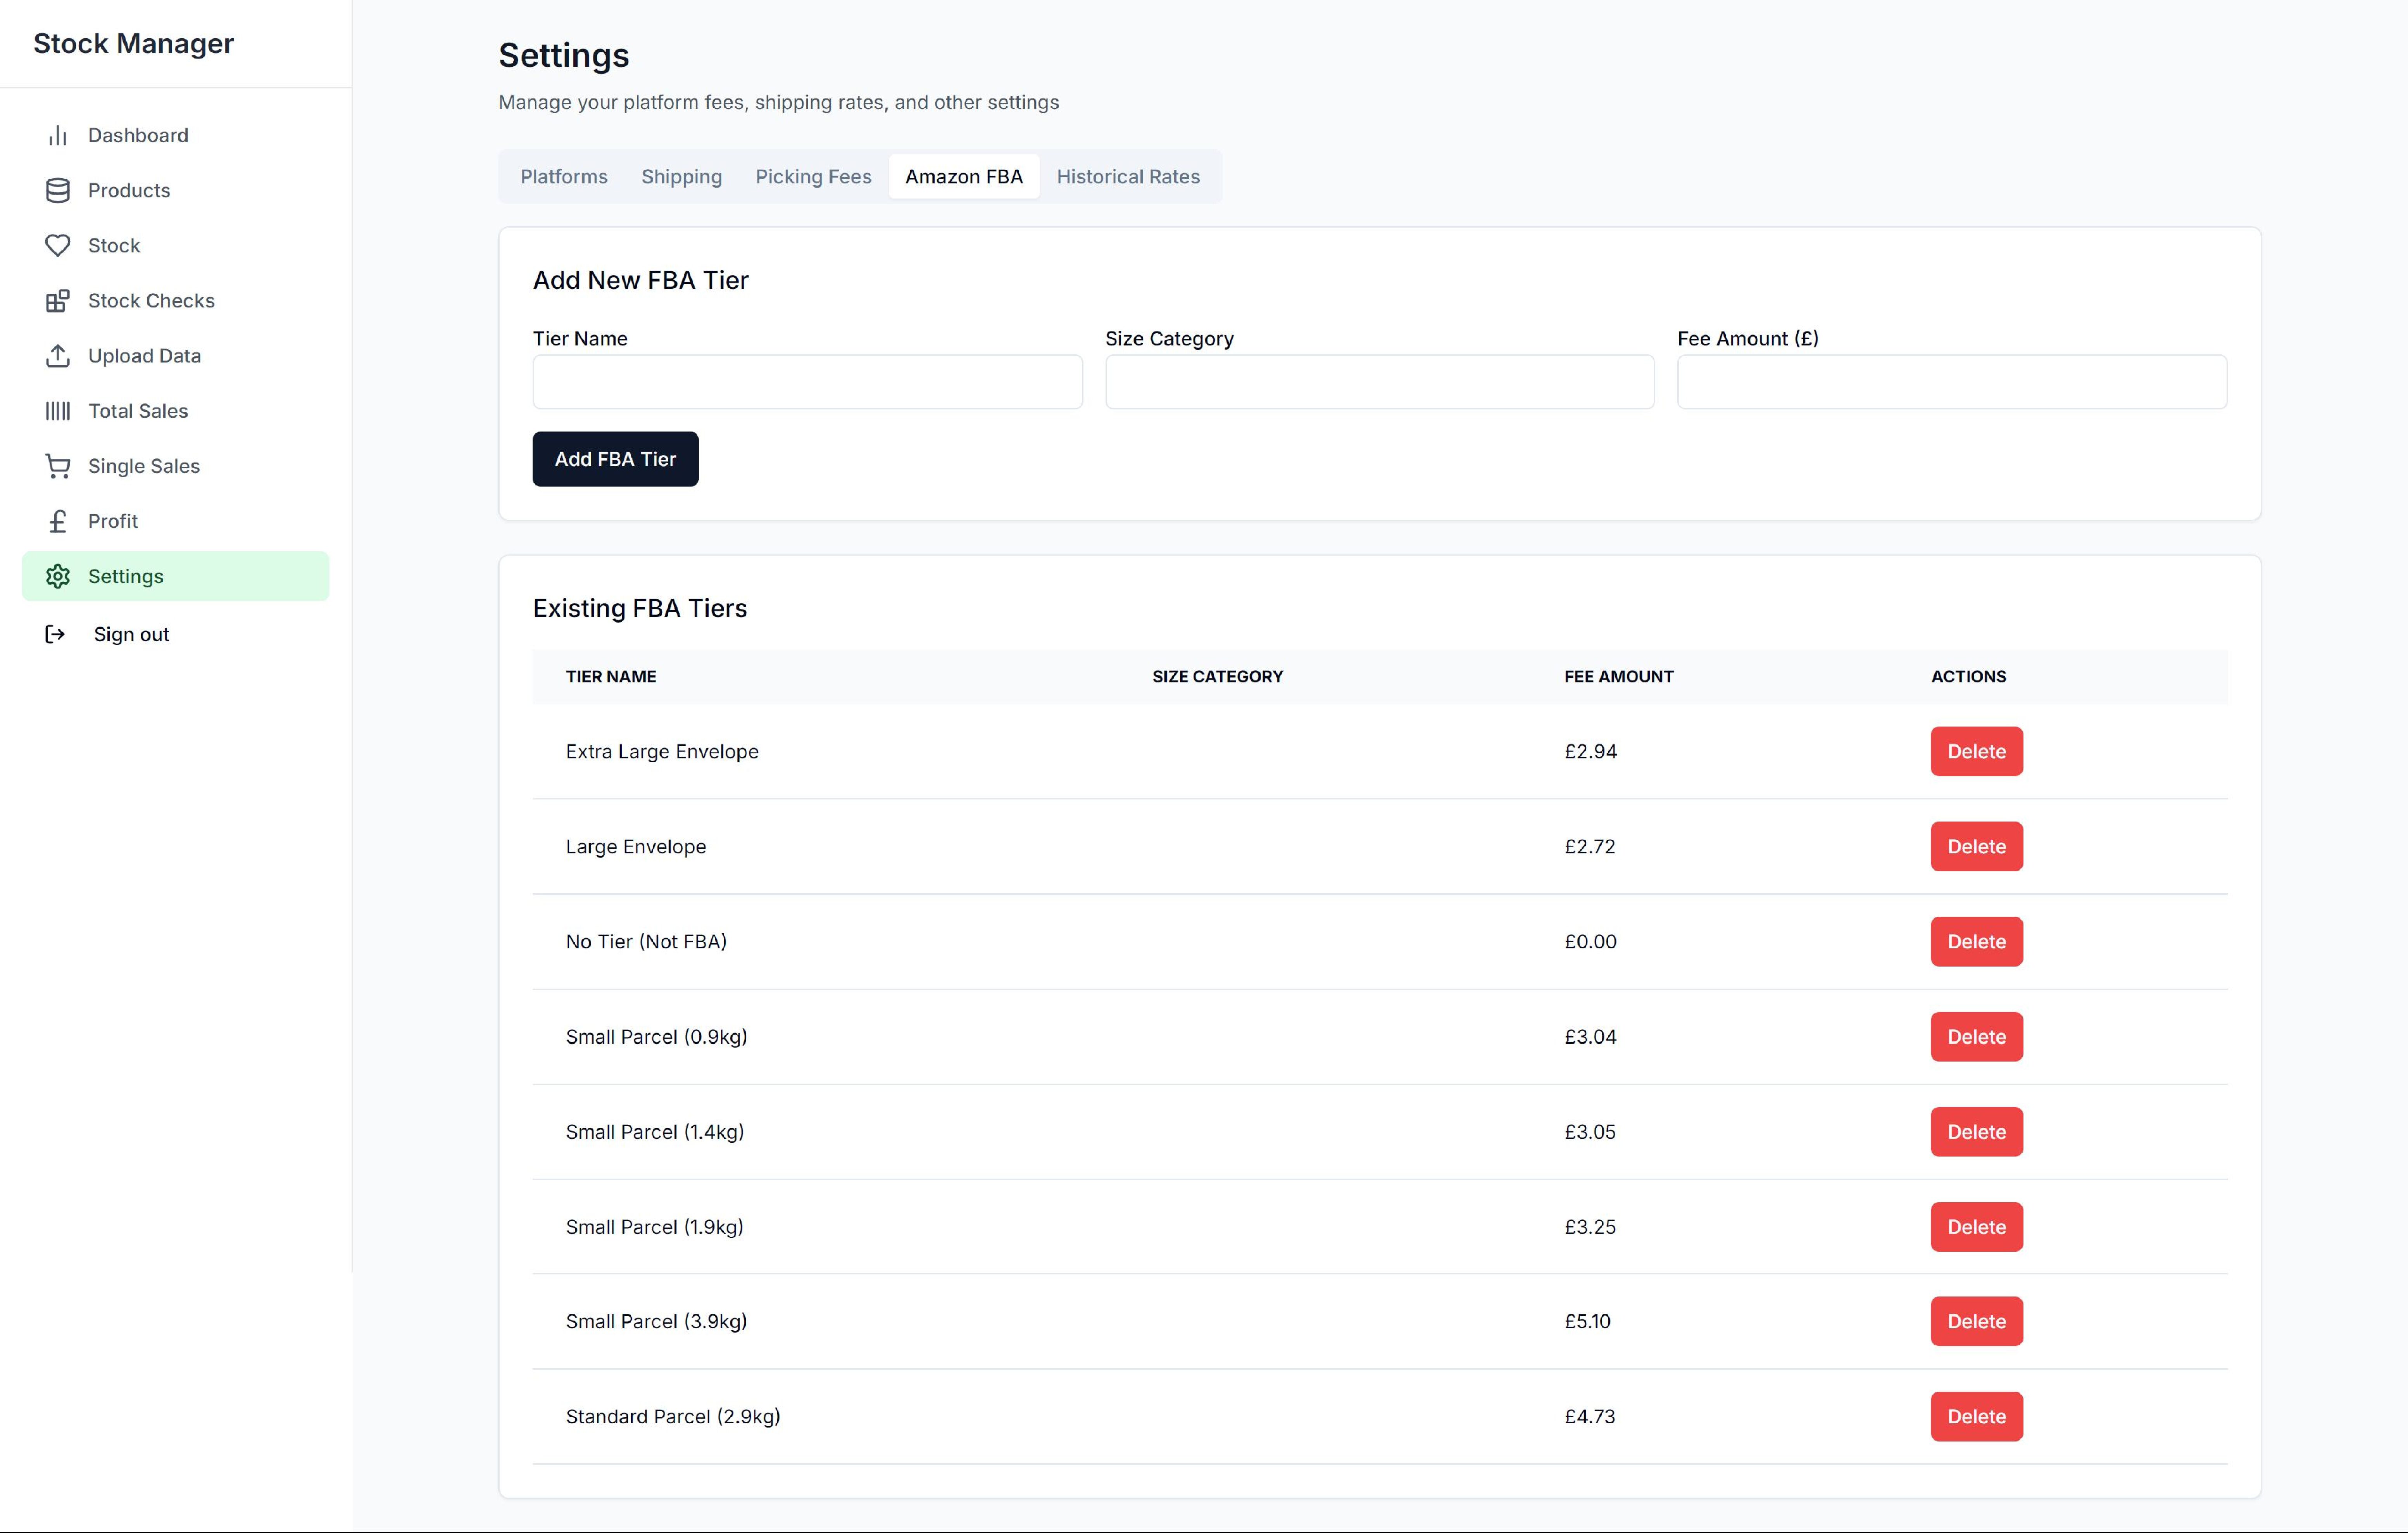Click the Upload Data arrow icon
The height and width of the screenshot is (1533, 2408).
58,355
